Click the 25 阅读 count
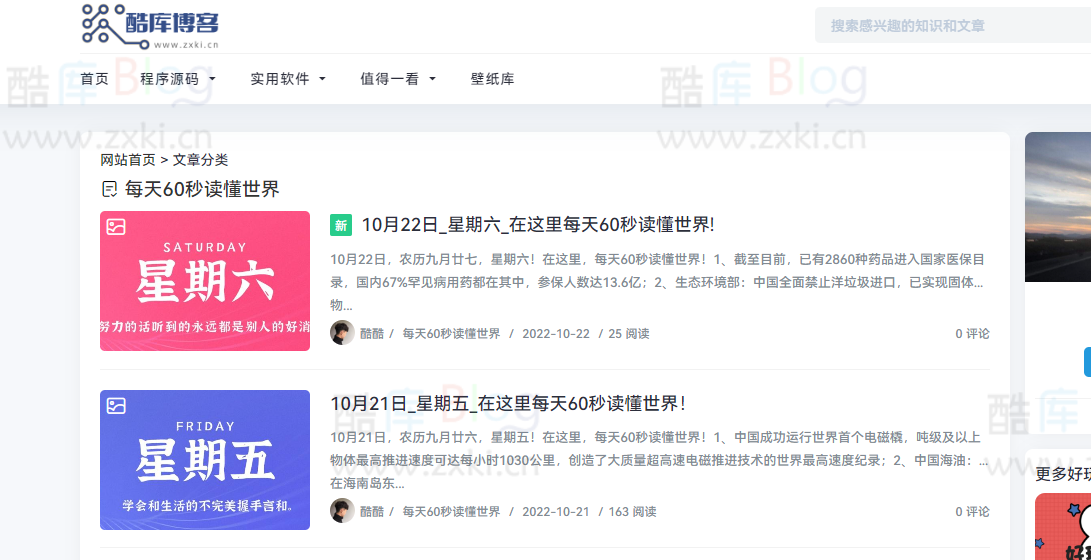Viewport: 1091px width, 560px height. tap(629, 334)
